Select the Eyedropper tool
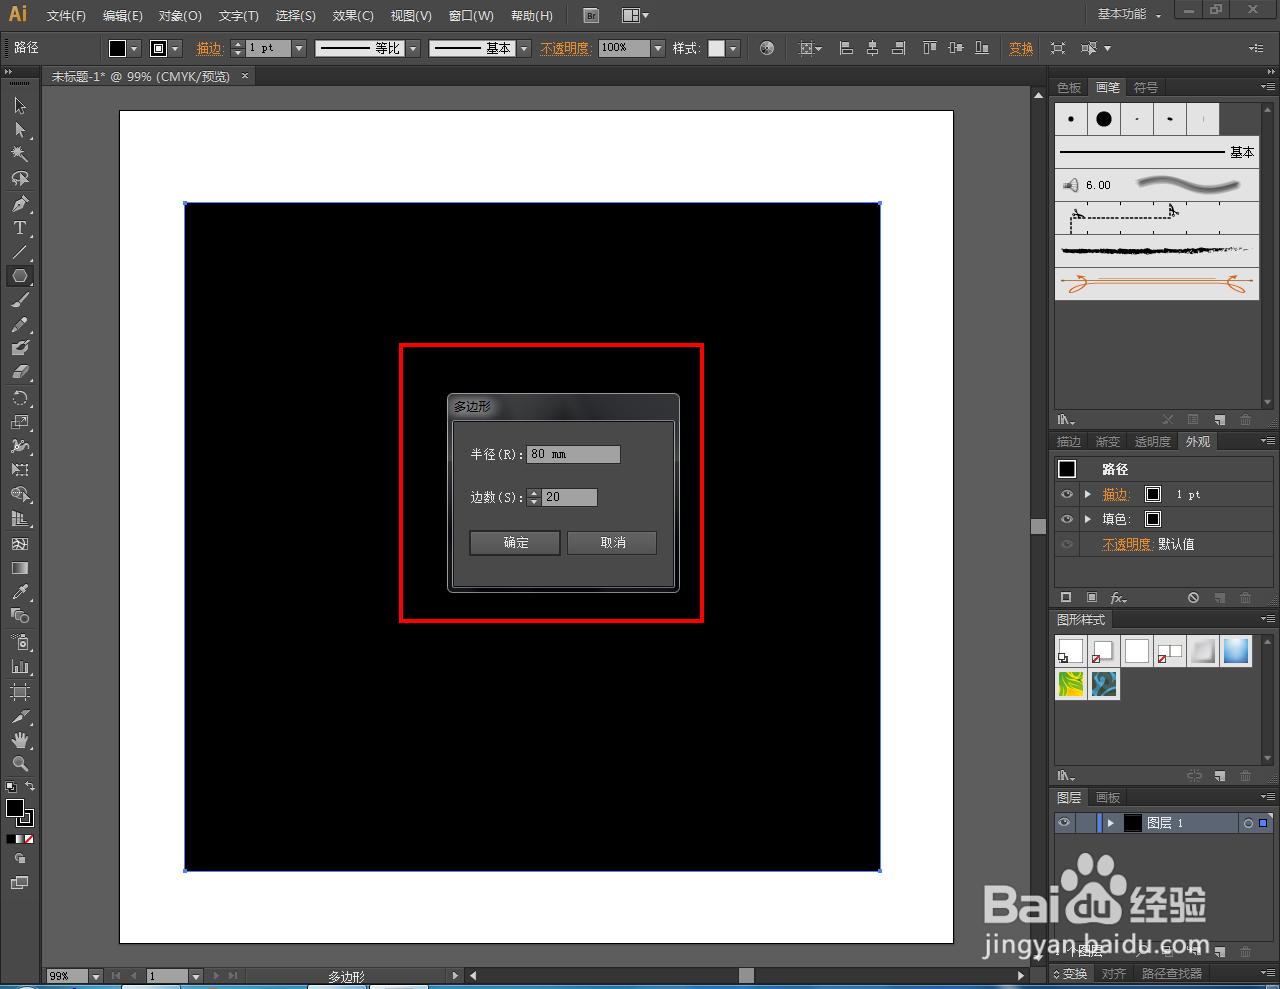This screenshot has height=989, width=1280. pyautogui.click(x=20, y=592)
